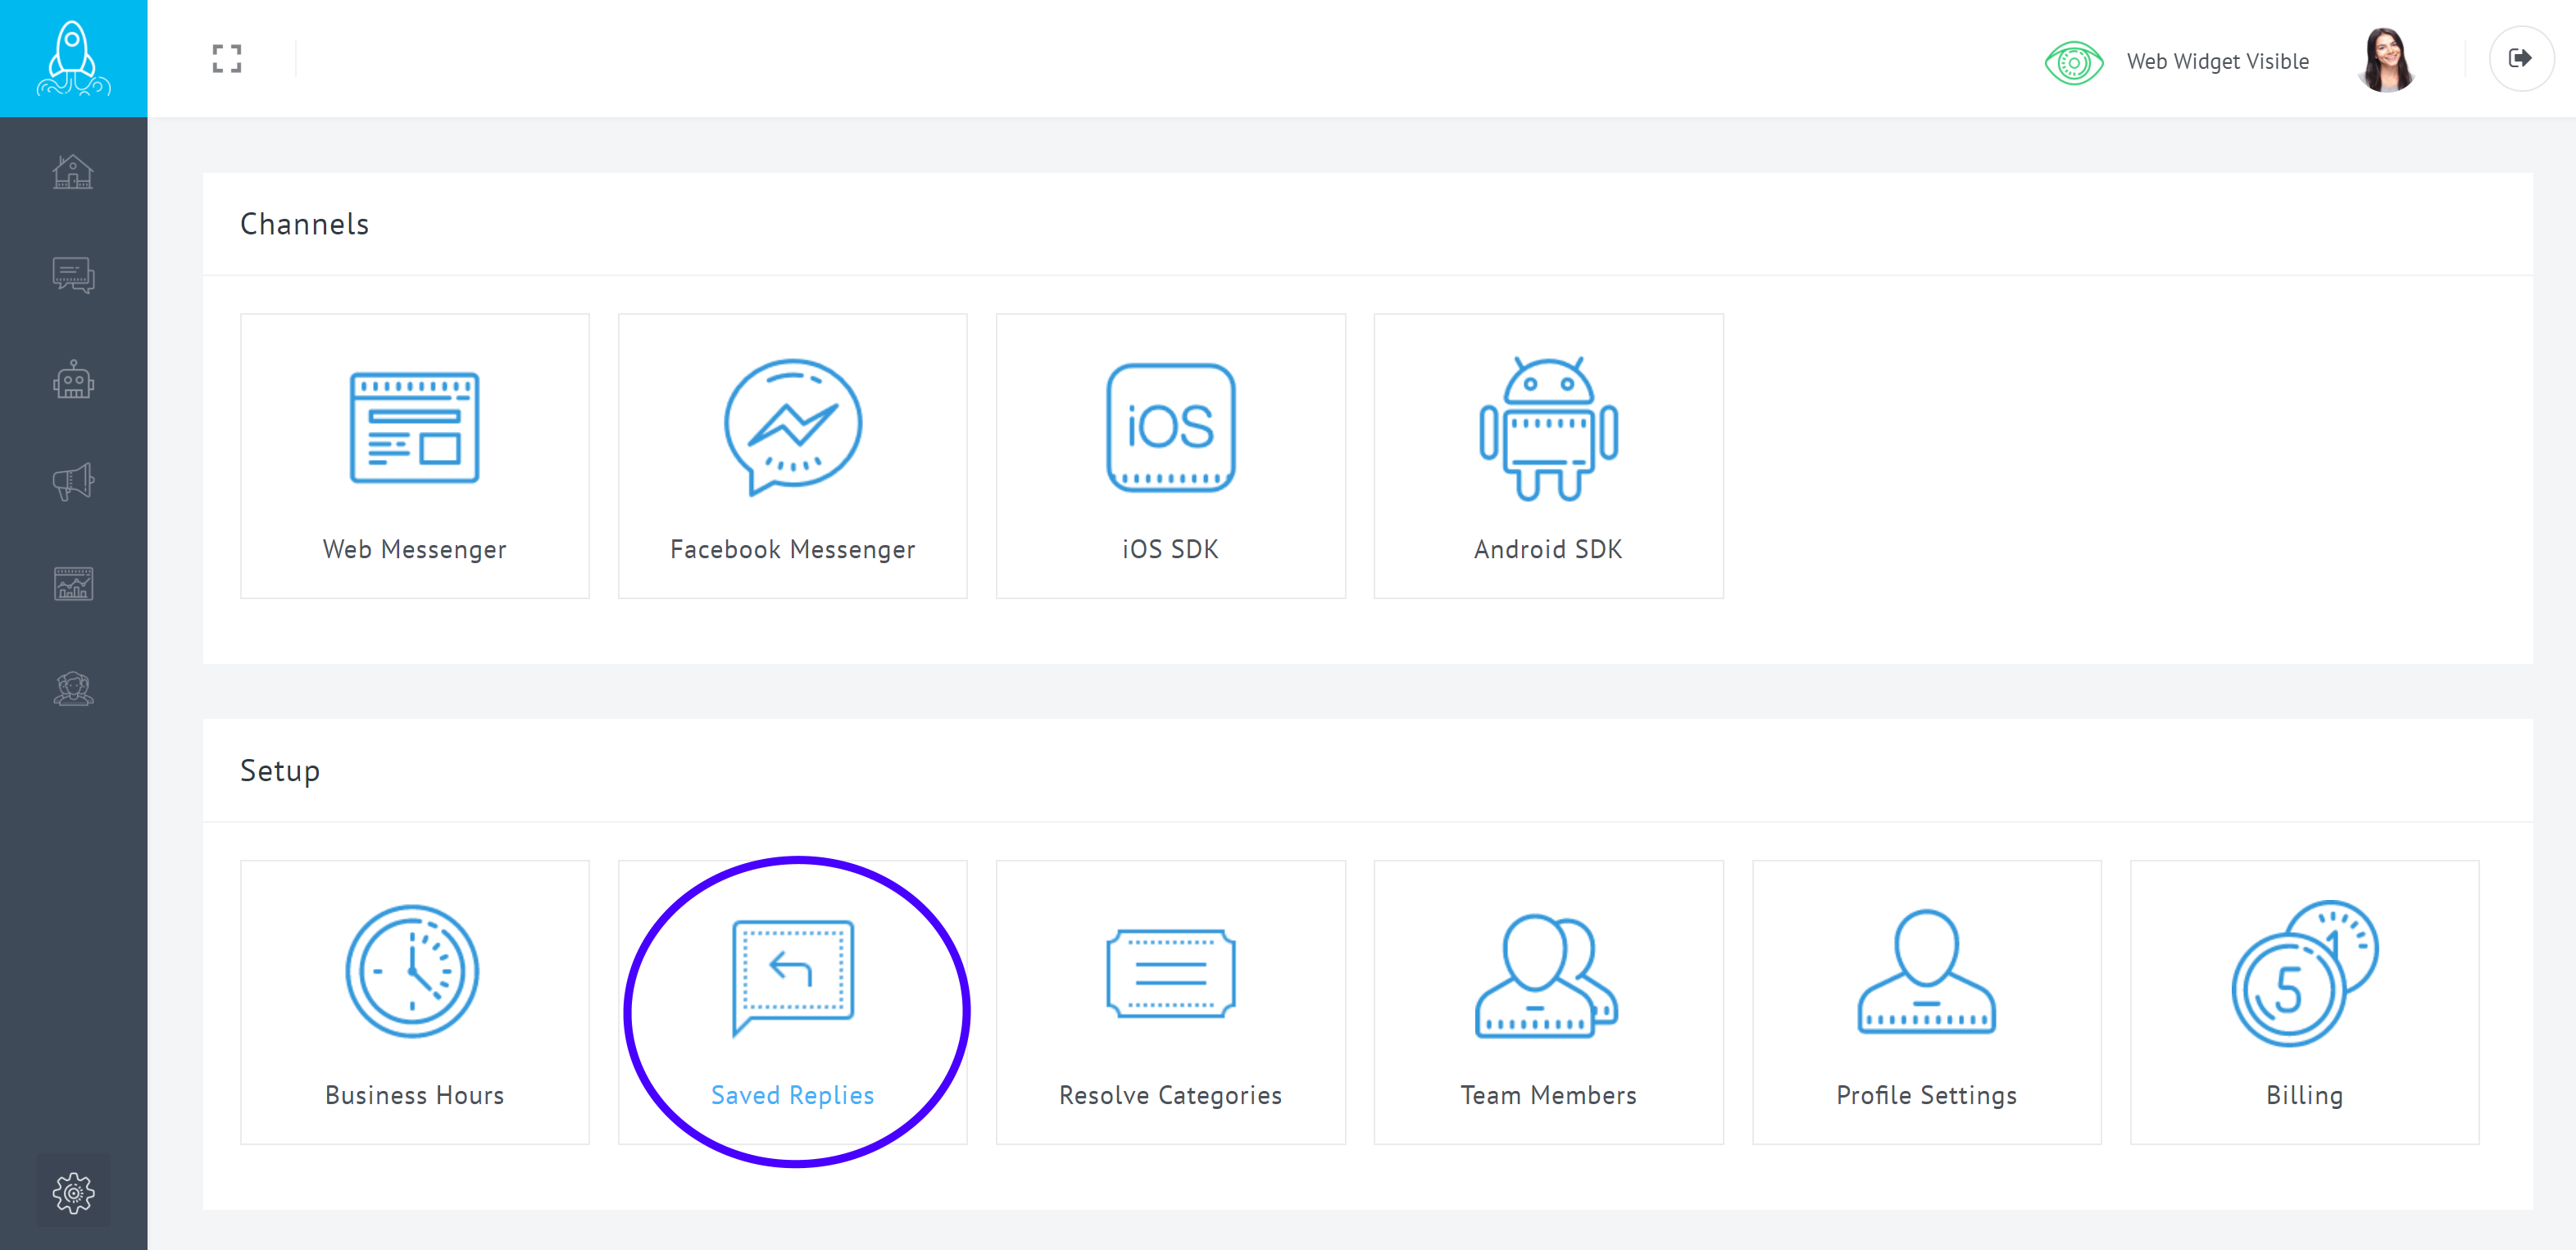Open the settings gear sidebar icon

coord(73,1192)
